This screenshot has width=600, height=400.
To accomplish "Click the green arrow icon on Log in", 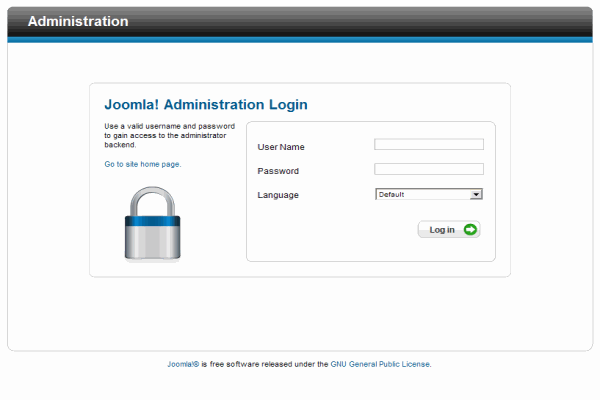I will pyautogui.click(x=470, y=229).
